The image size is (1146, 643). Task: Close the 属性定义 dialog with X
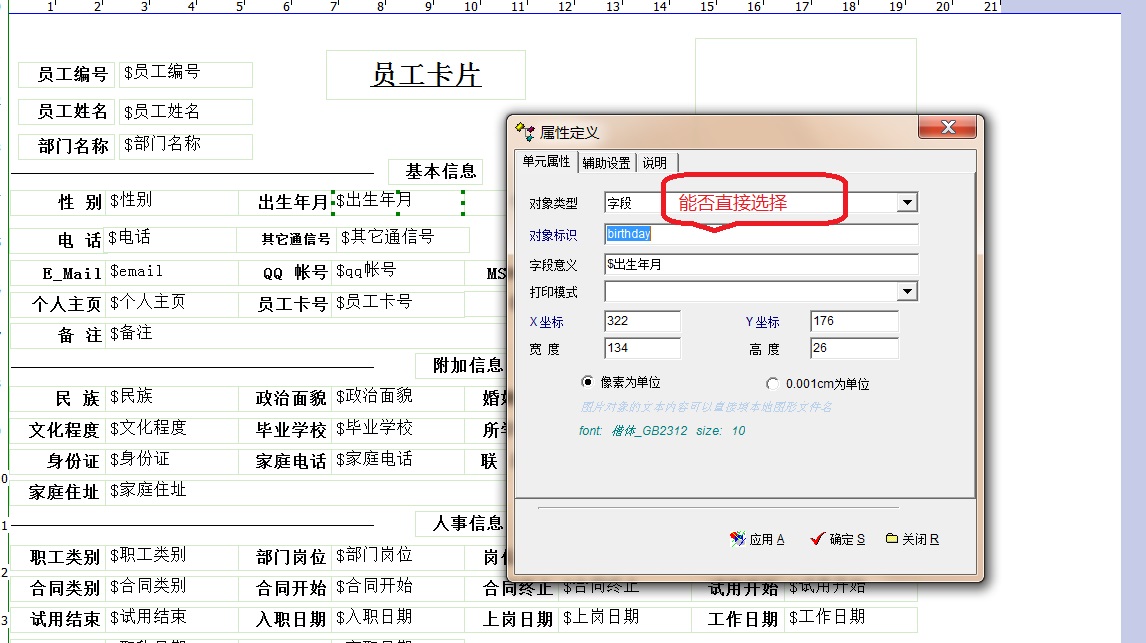tap(946, 128)
